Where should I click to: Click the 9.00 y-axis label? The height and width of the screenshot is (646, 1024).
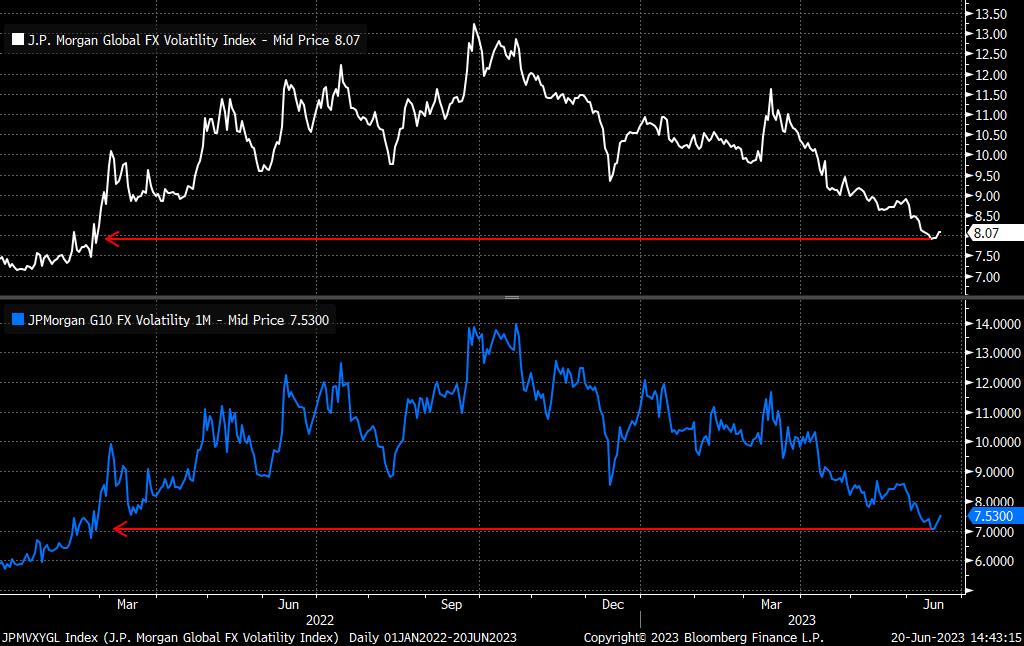pos(988,196)
